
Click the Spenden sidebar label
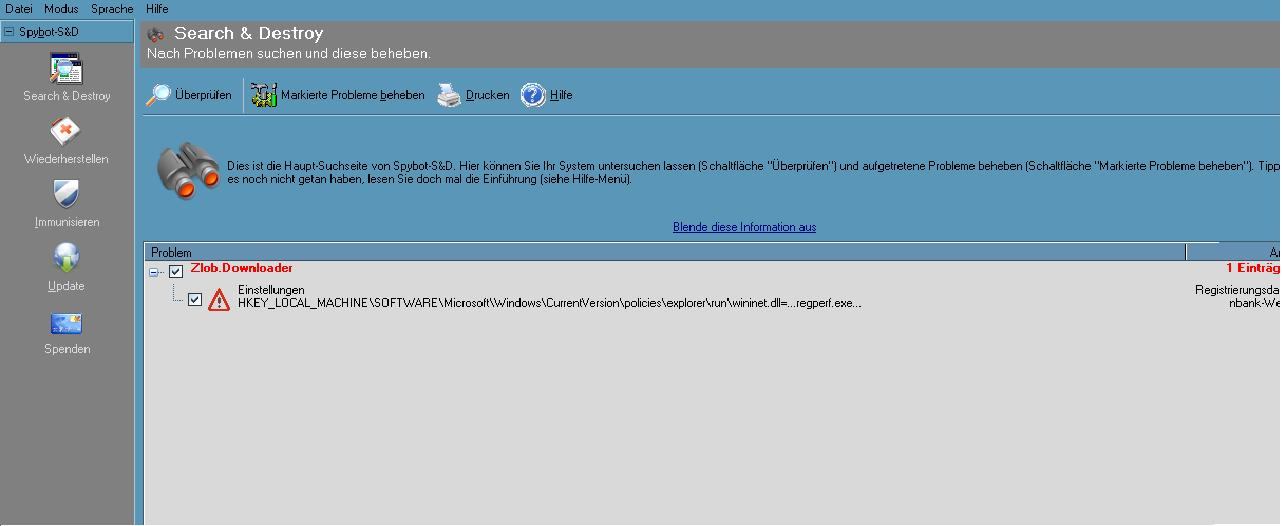pos(67,349)
